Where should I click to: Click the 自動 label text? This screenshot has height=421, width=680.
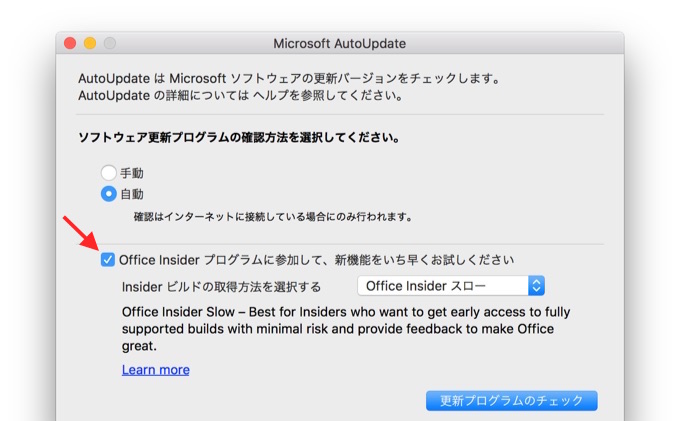click(x=132, y=194)
